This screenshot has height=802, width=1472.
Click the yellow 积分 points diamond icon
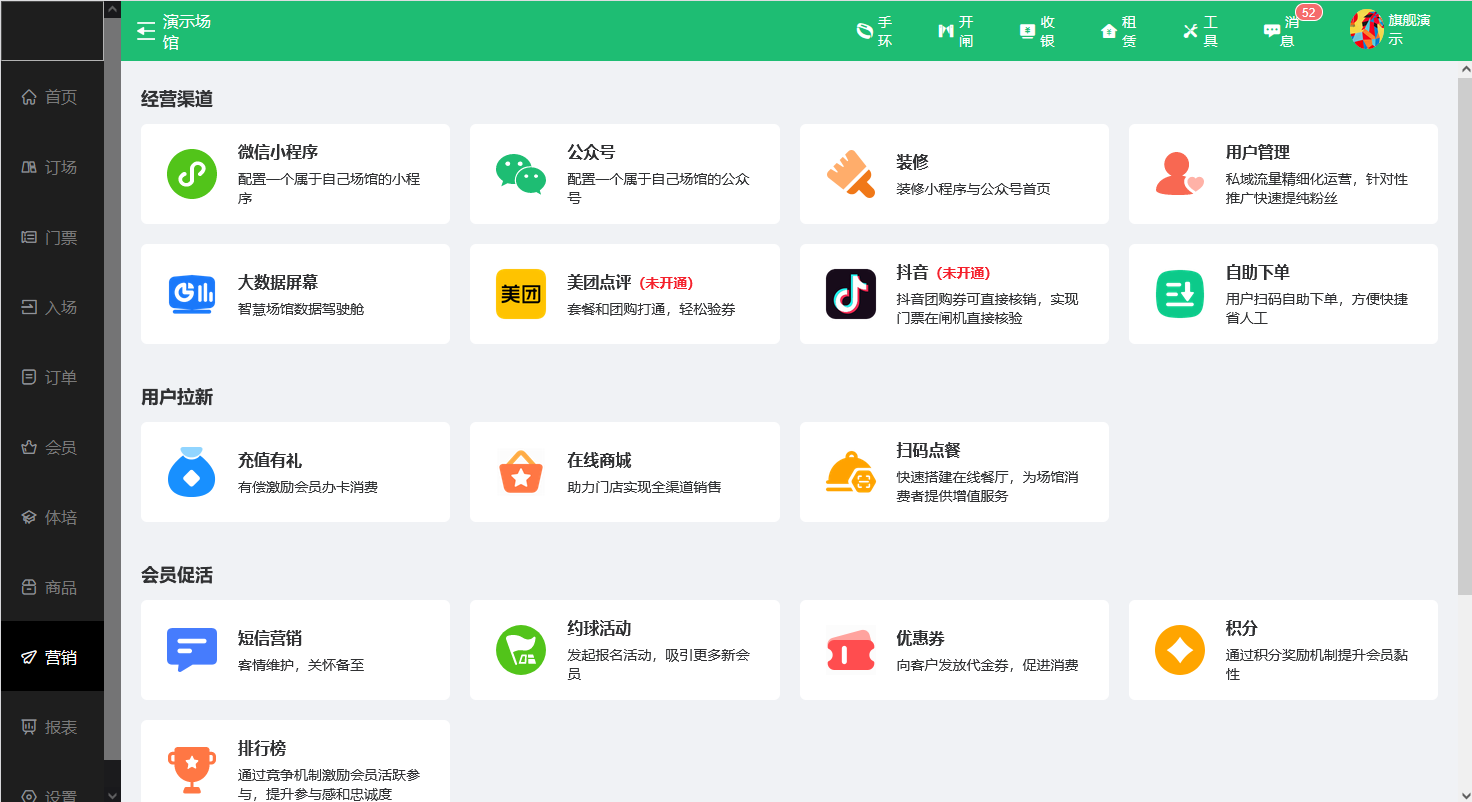(x=1179, y=649)
